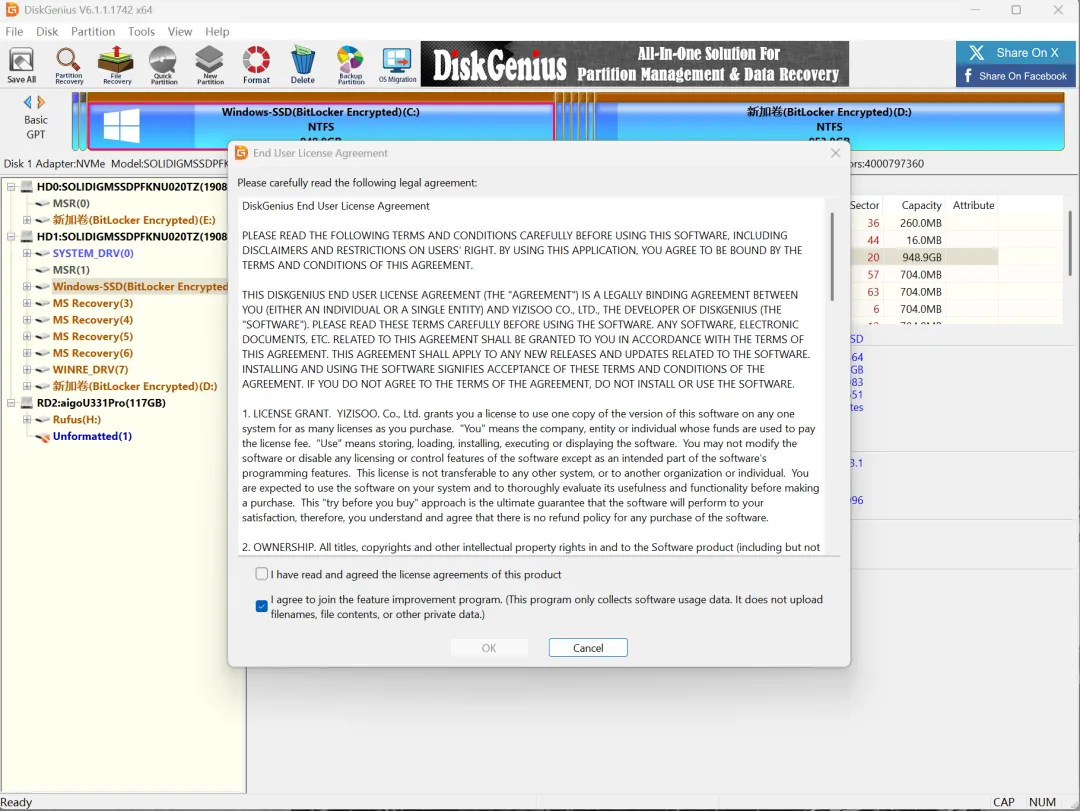This screenshot has height=811, width=1080.
Task: Select the D: partition in disk map
Action: click(829, 121)
